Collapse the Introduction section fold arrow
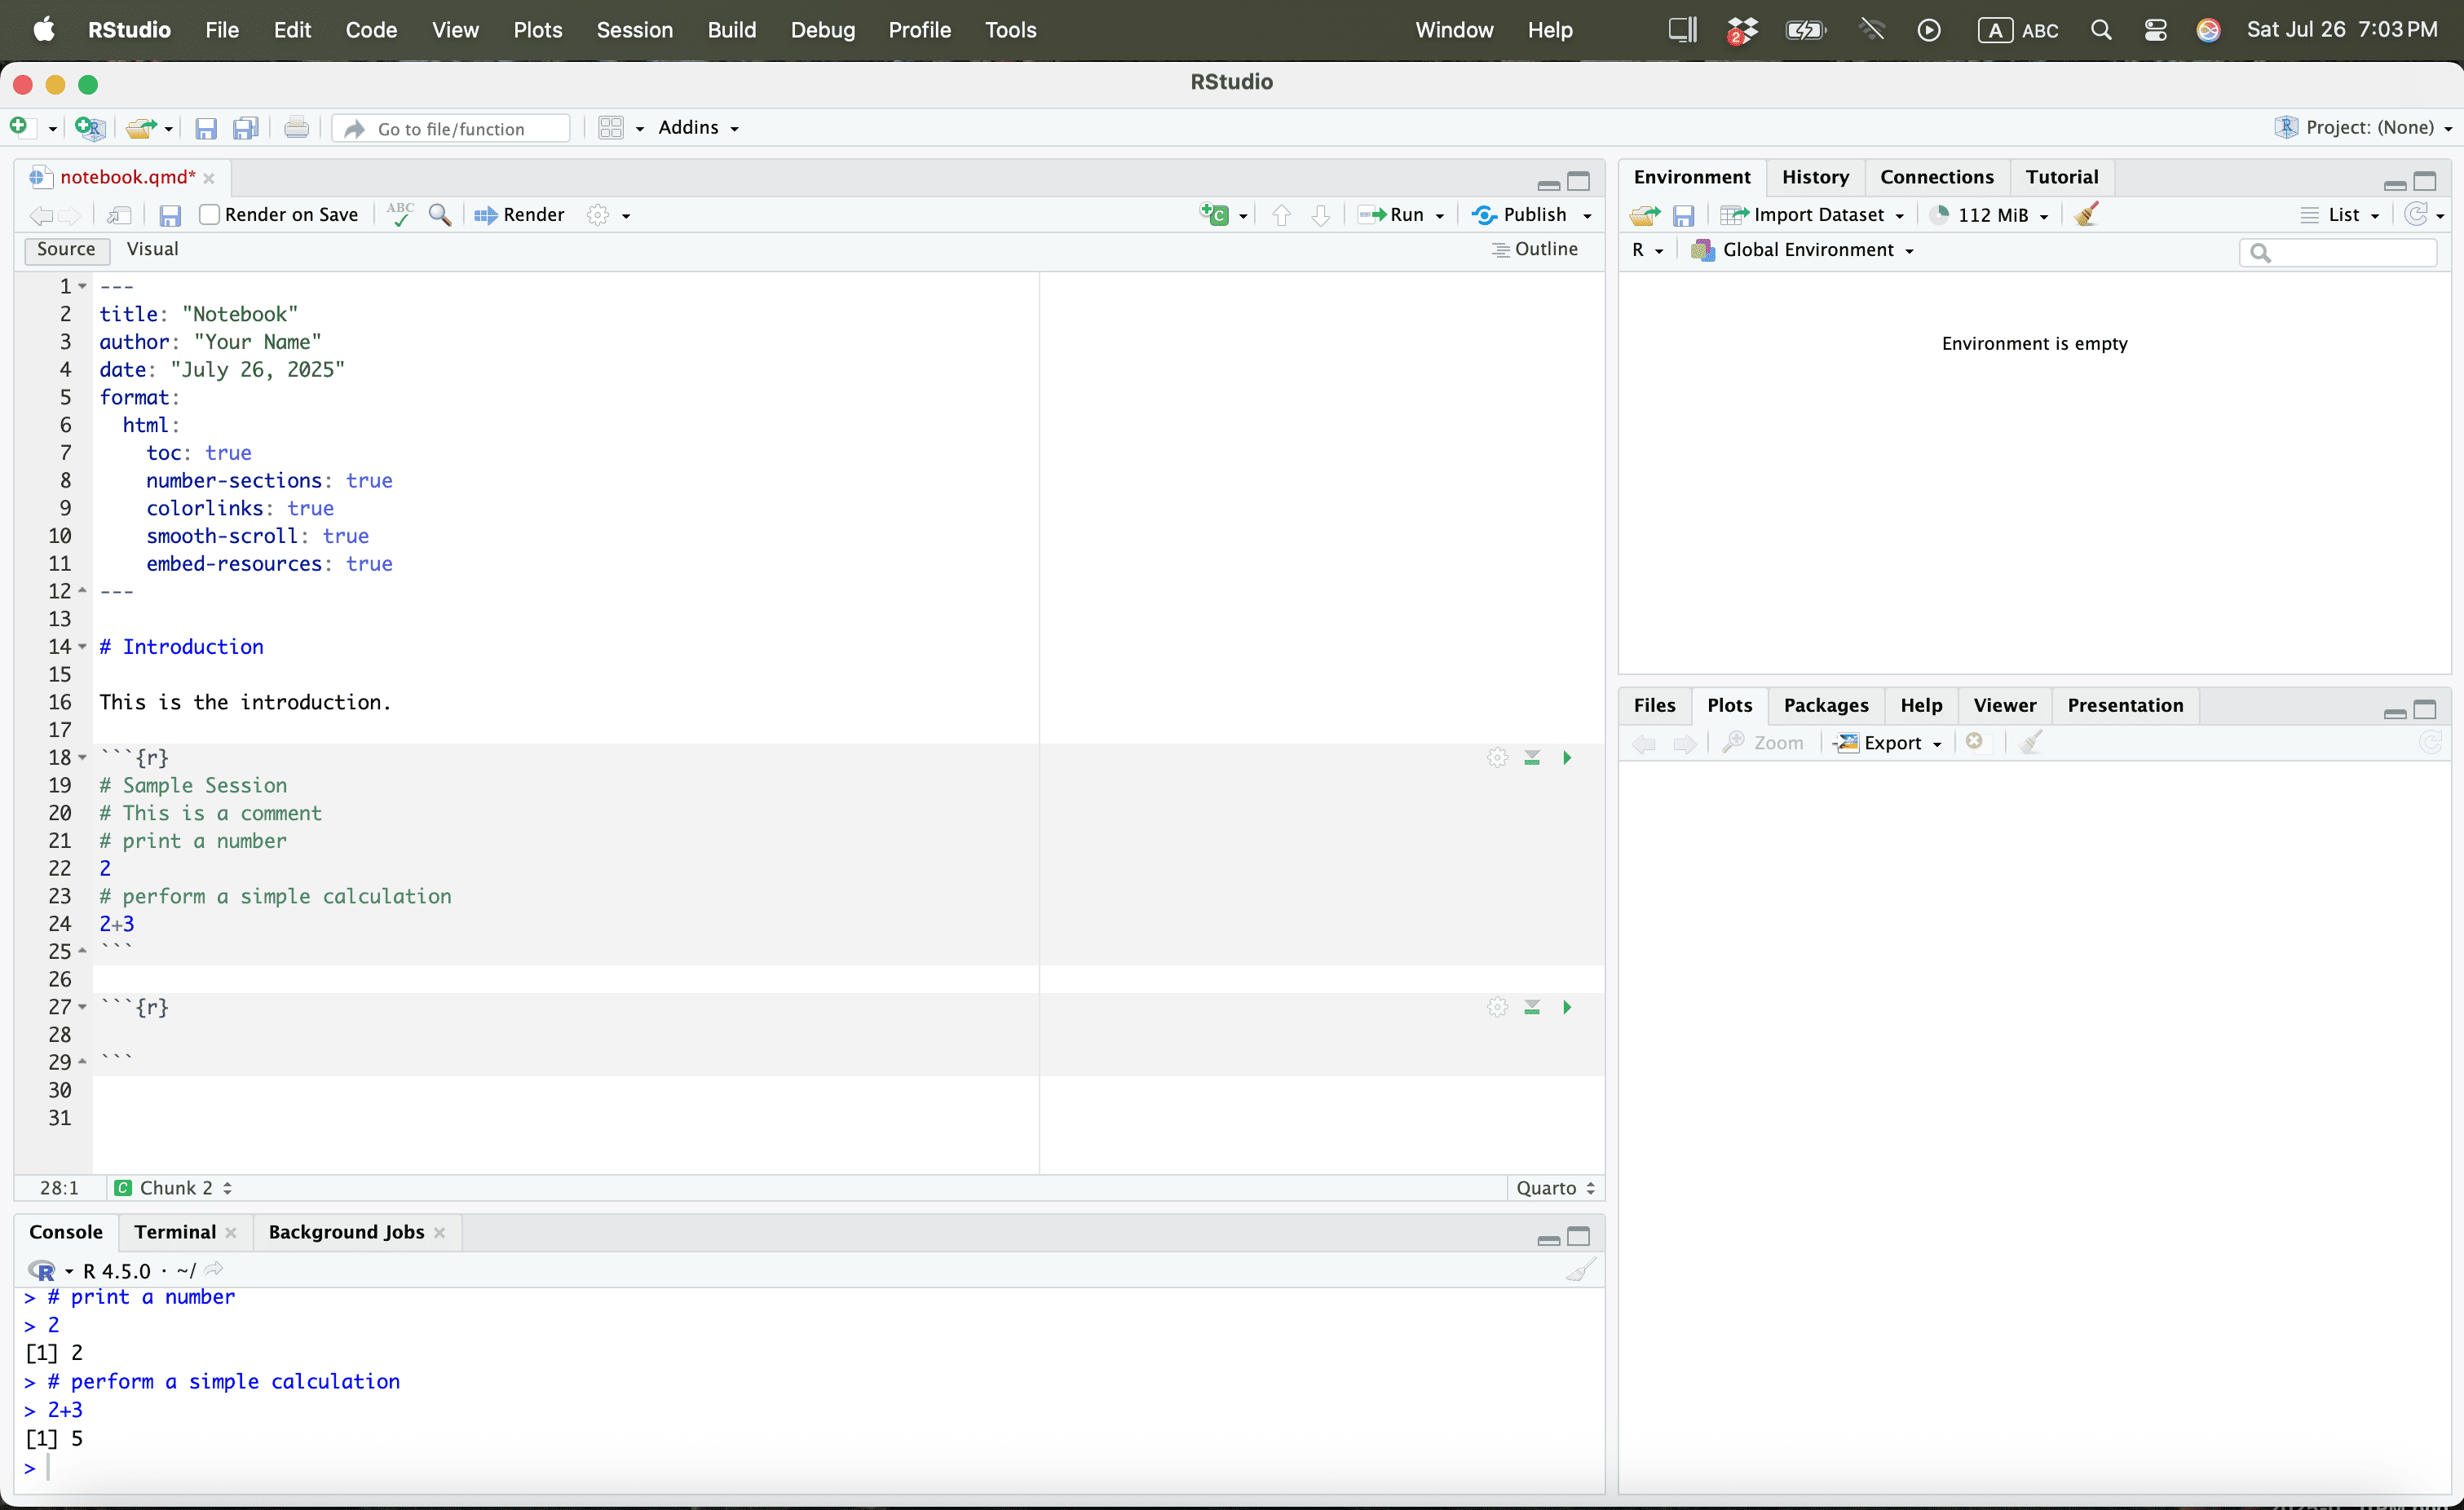 (83, 647)
